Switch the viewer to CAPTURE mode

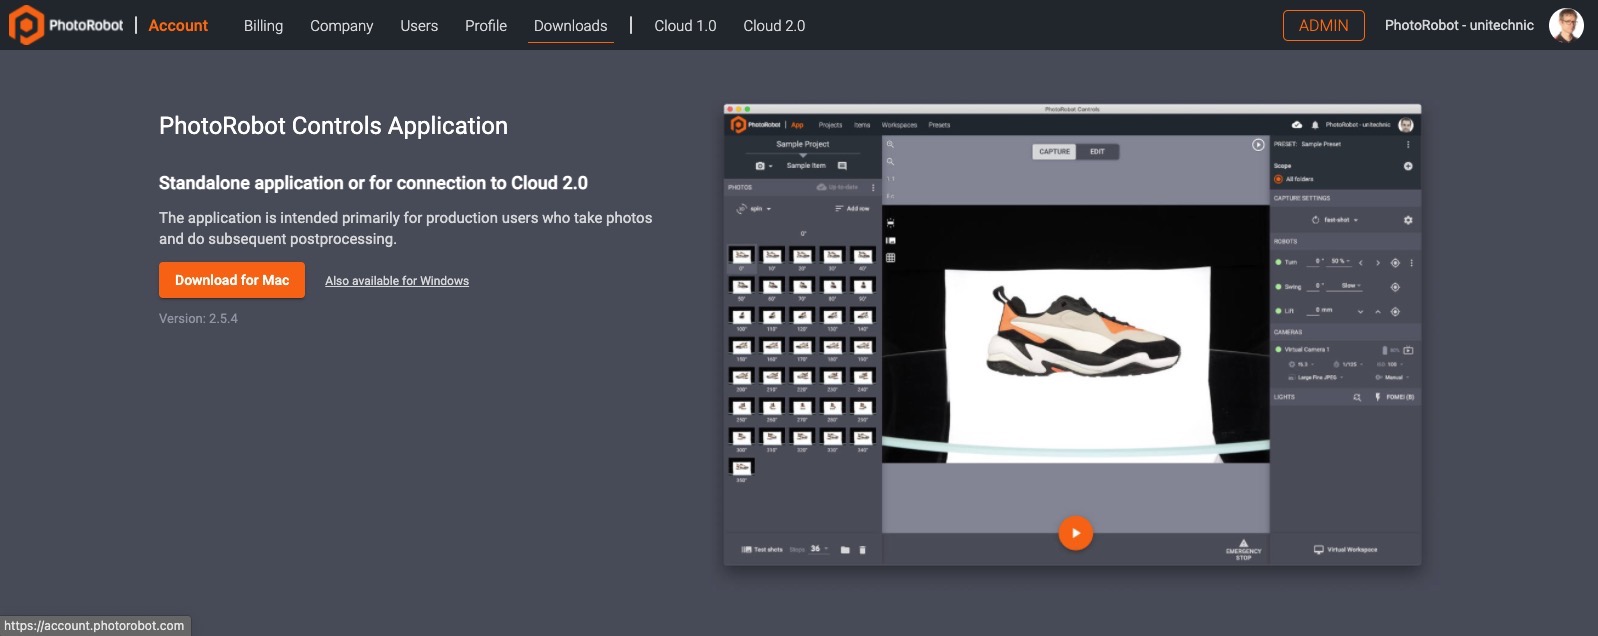click(x=1054, y=152)
